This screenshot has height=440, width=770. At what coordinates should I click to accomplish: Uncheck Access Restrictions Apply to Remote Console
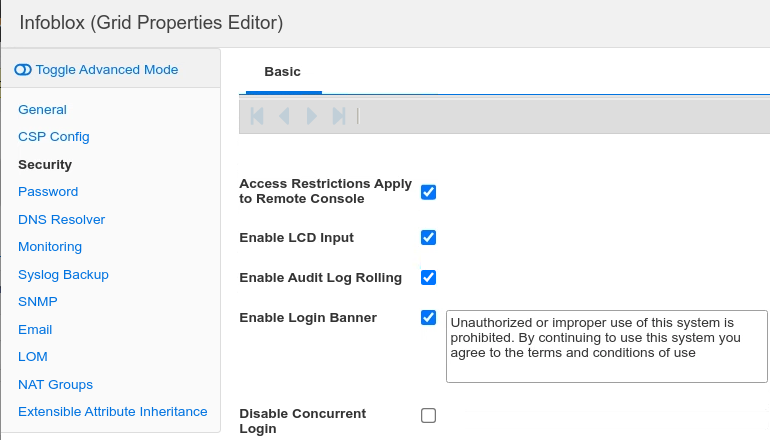(x=428, y=192)
